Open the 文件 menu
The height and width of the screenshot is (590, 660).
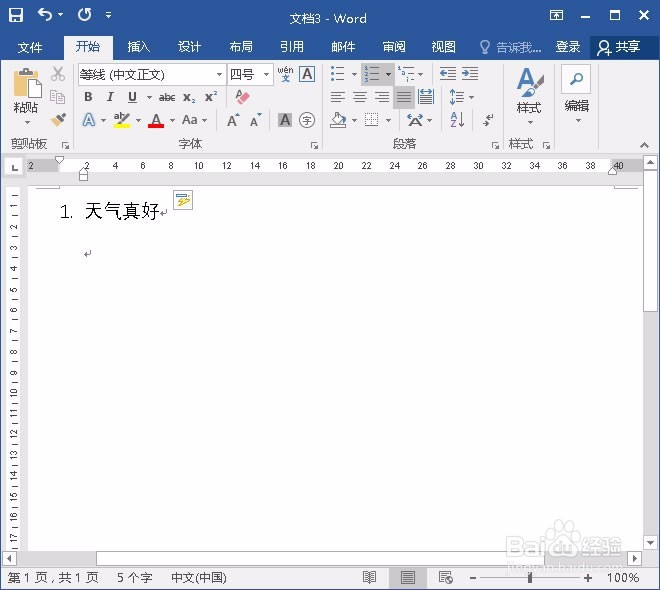(30, 47)
